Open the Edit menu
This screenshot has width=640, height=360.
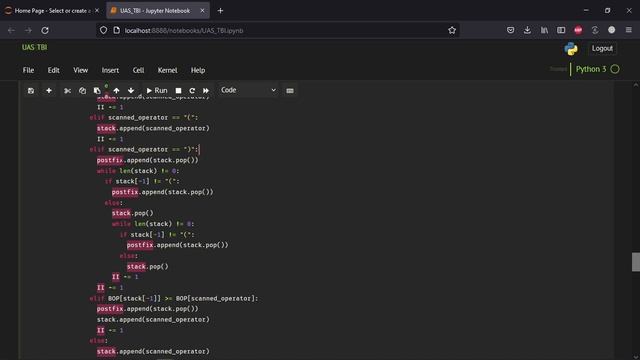(x=53, y=70)
